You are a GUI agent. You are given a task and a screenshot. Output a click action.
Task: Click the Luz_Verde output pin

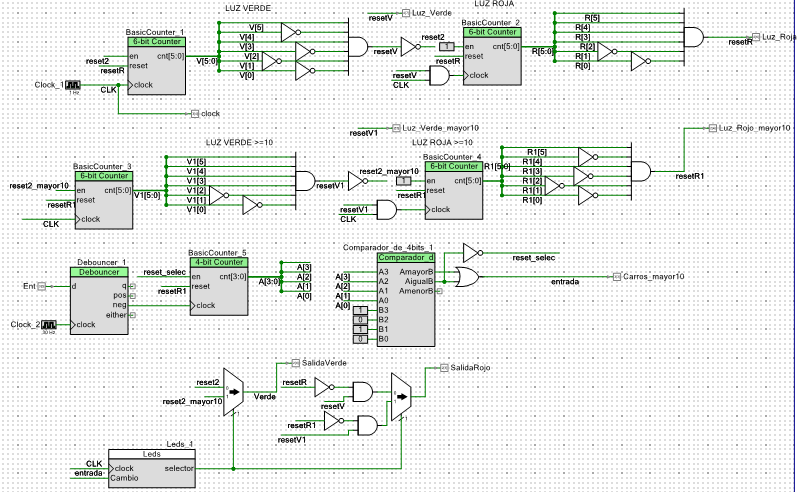405,13
